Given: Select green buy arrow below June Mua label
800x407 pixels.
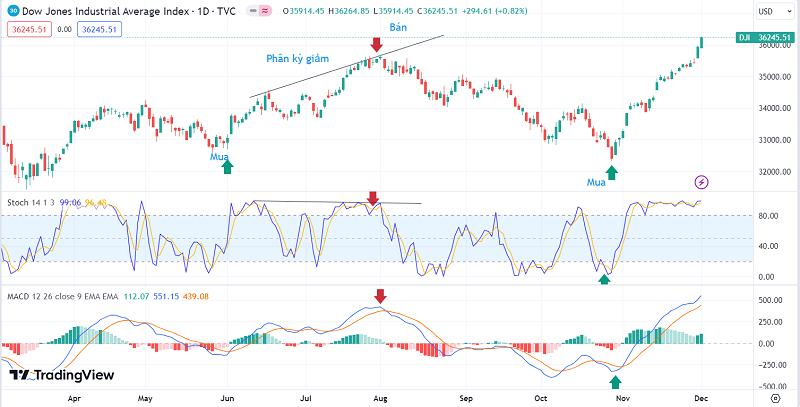Looking at the screenshot, I should [x=227, y=167].
